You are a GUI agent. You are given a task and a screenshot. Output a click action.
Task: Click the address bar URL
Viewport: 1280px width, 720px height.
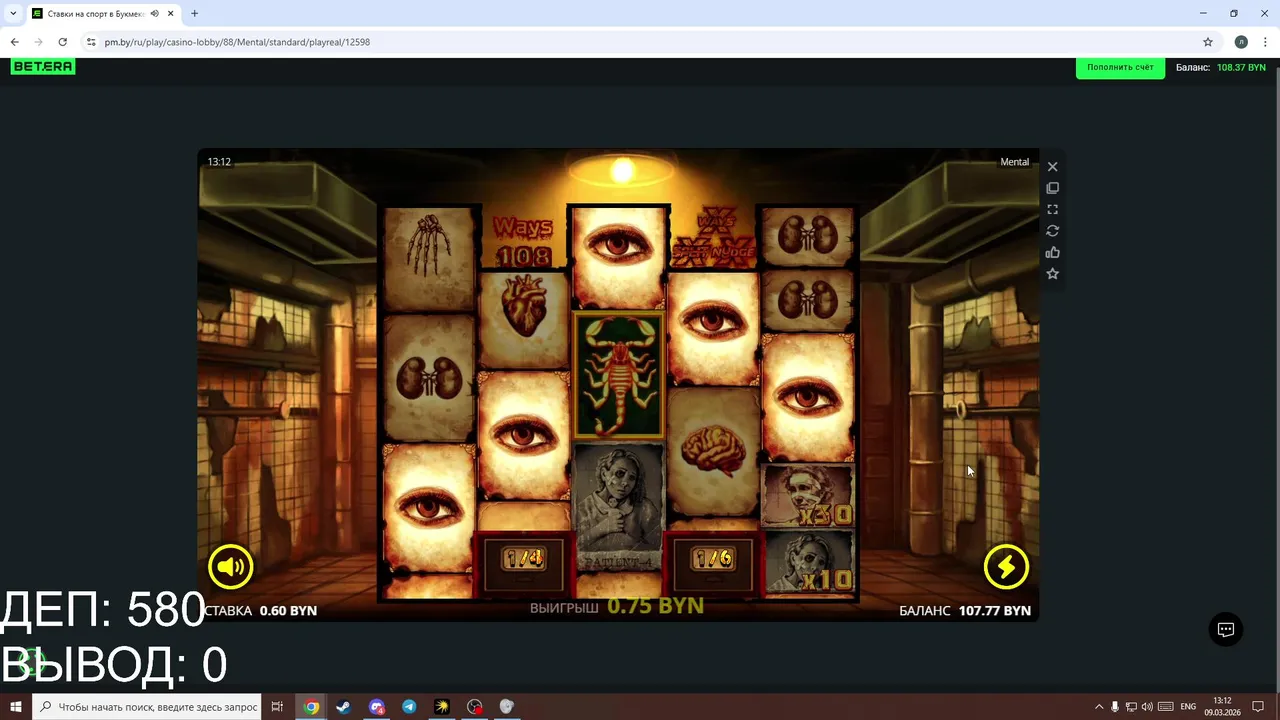pos(237,42)
